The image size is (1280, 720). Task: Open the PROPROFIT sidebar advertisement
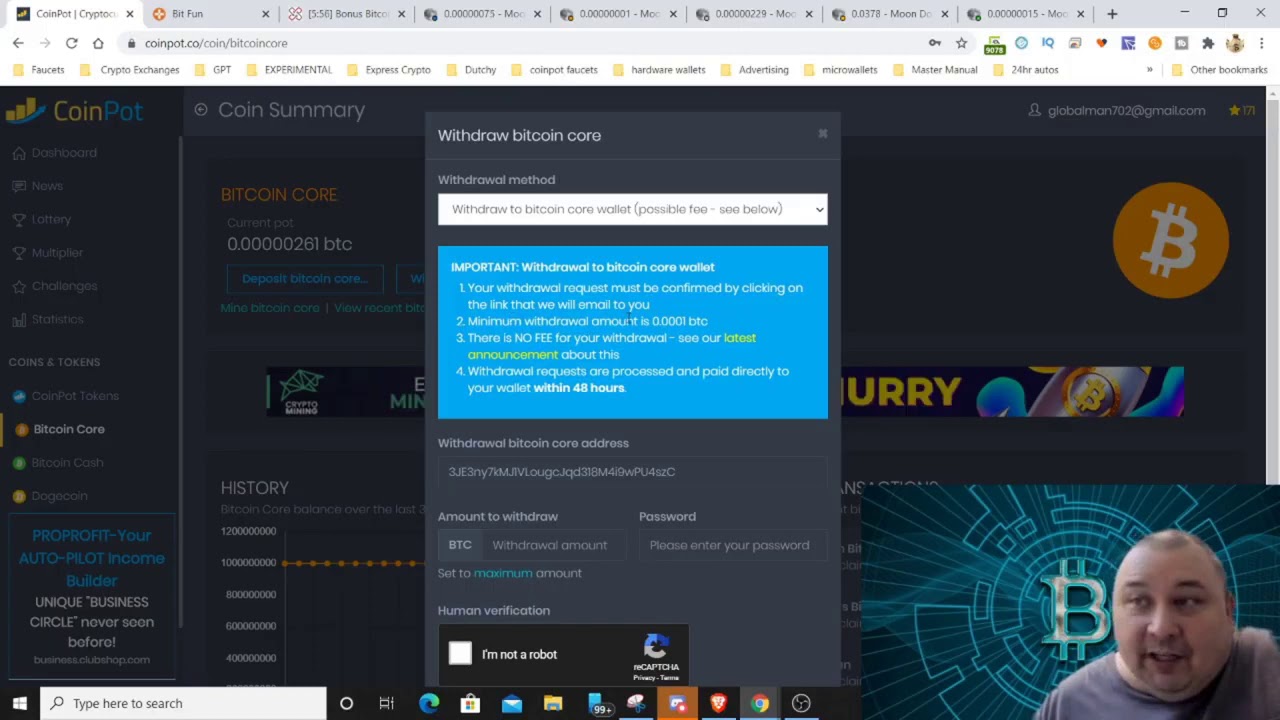pyautogui.click(x=91, y=596)
